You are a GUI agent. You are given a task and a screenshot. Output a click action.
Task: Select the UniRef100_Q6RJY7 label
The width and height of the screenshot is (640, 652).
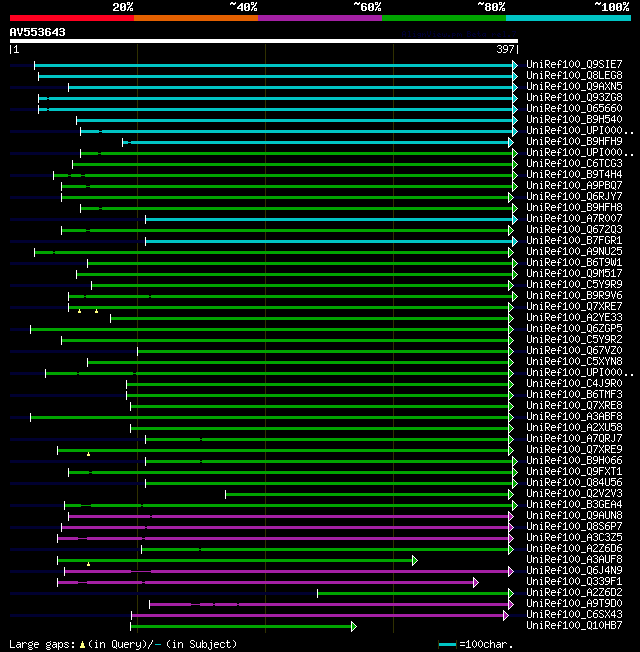tap(574, 196)
